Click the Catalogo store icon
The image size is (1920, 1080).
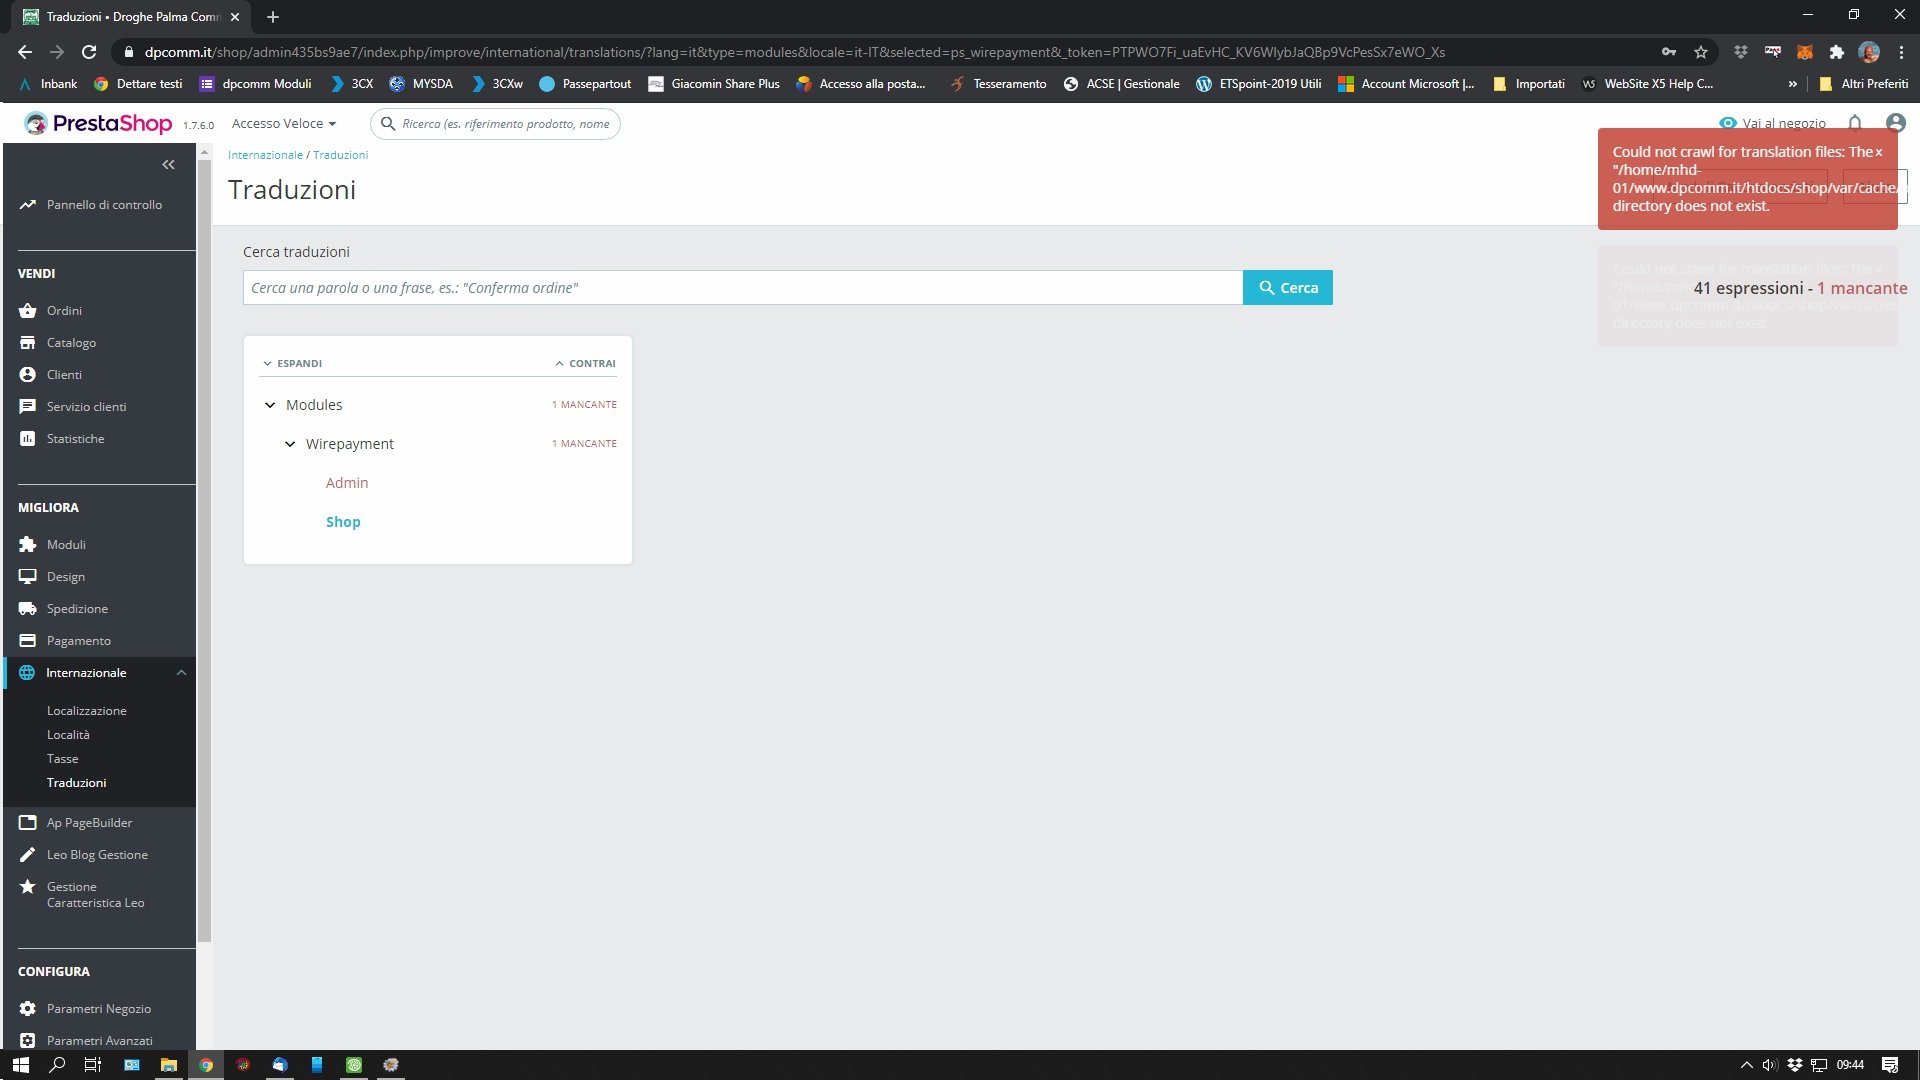[x=27, y=343]
